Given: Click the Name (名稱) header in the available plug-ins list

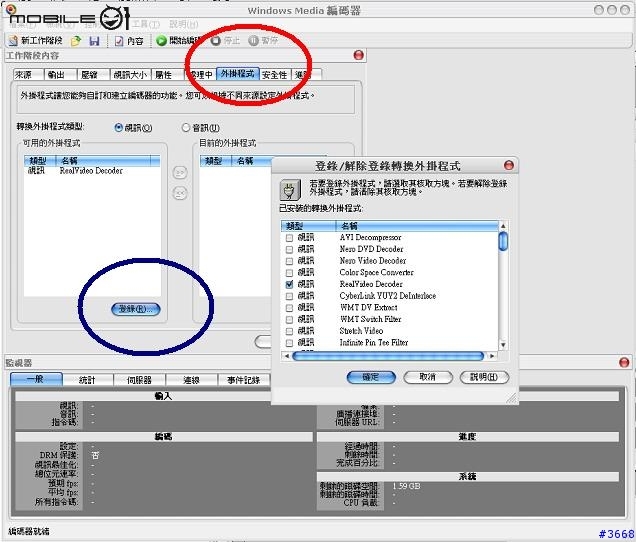Looking at the screenshot, I should (103, 161).
